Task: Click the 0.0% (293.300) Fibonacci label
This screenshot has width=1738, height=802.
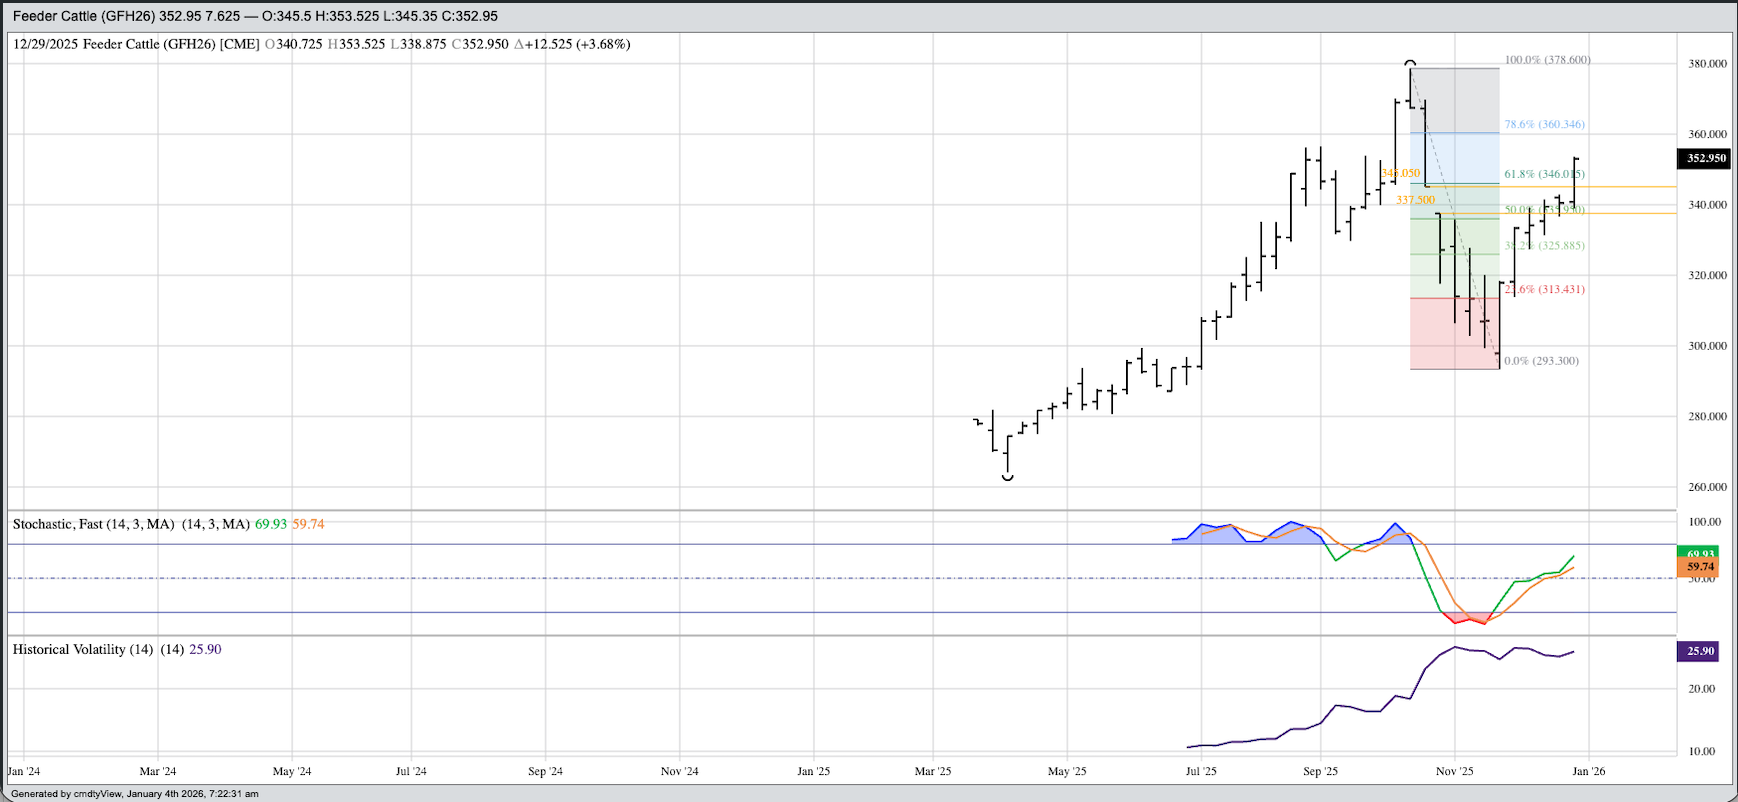Action: tap(1541, 361)
